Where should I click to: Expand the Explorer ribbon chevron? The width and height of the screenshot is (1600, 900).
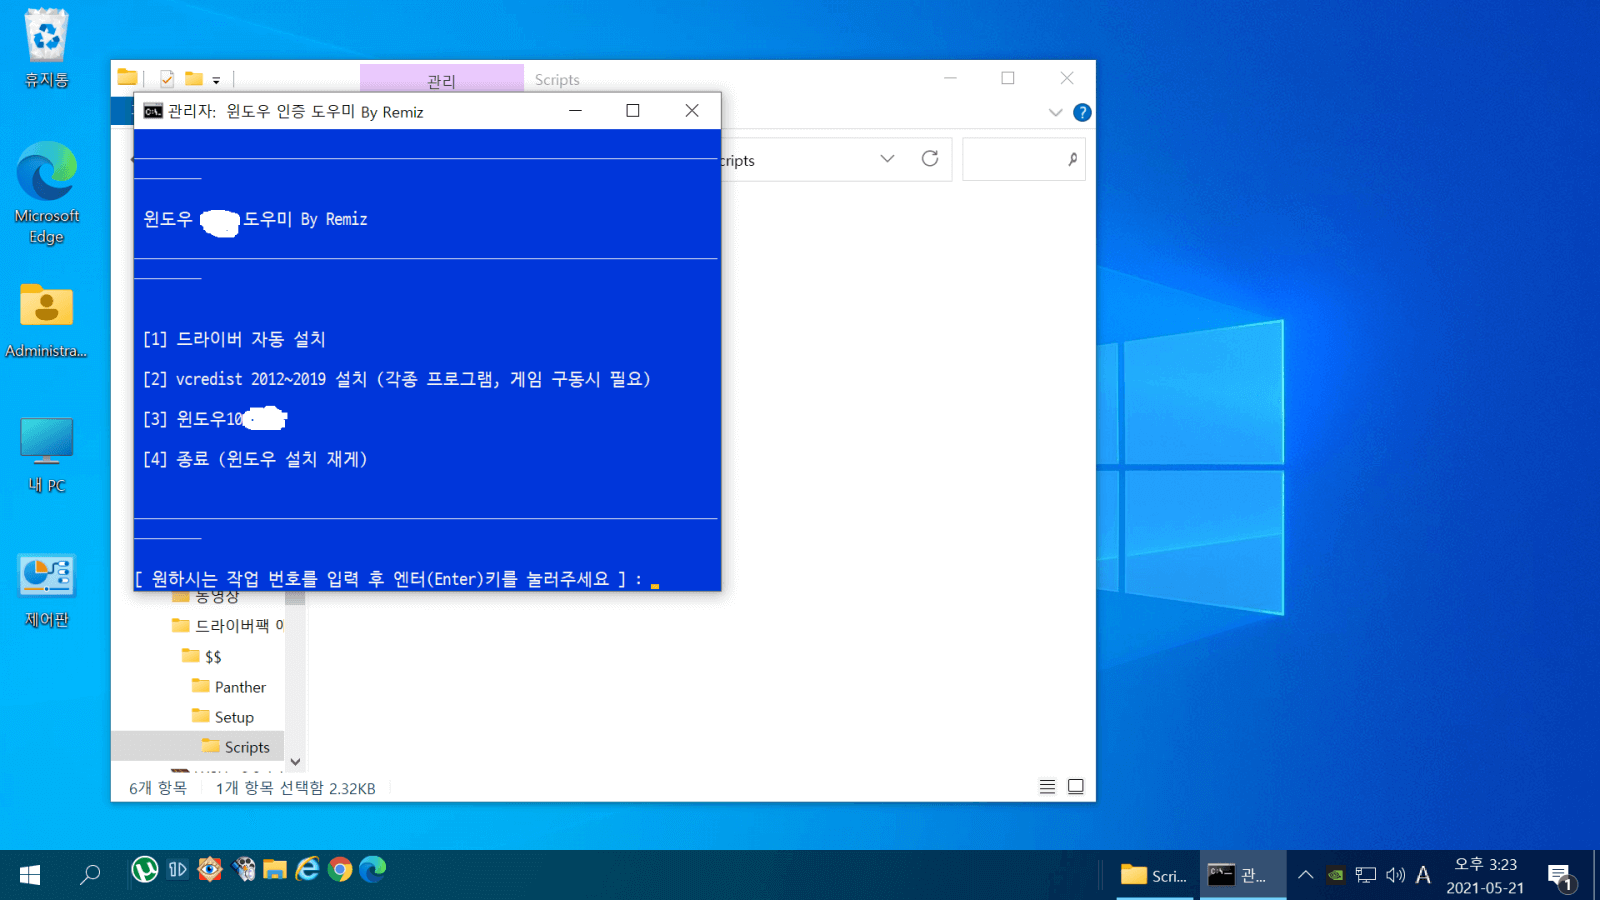coord(1055,112)
